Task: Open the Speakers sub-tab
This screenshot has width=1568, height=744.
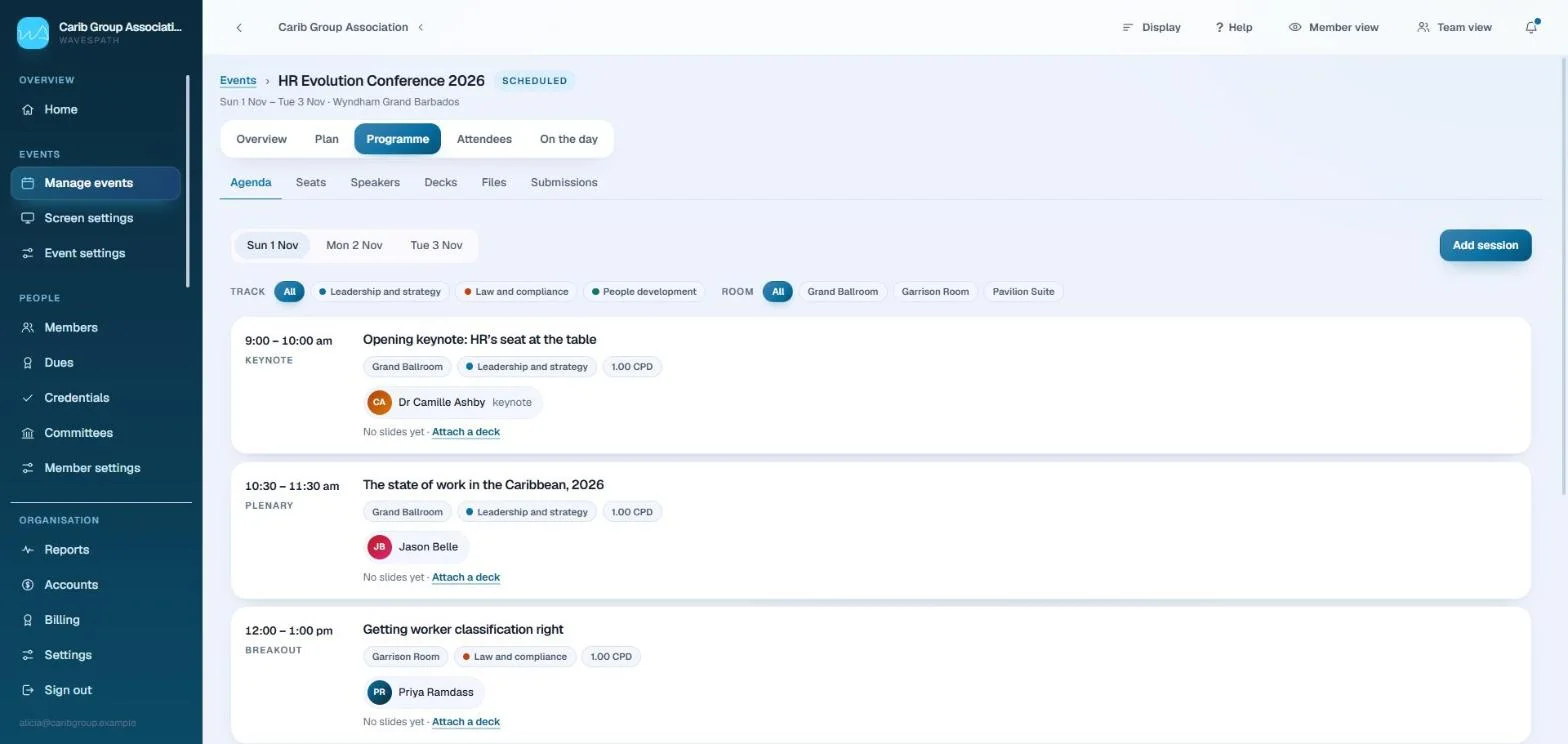Action: (x=375, y=182)
